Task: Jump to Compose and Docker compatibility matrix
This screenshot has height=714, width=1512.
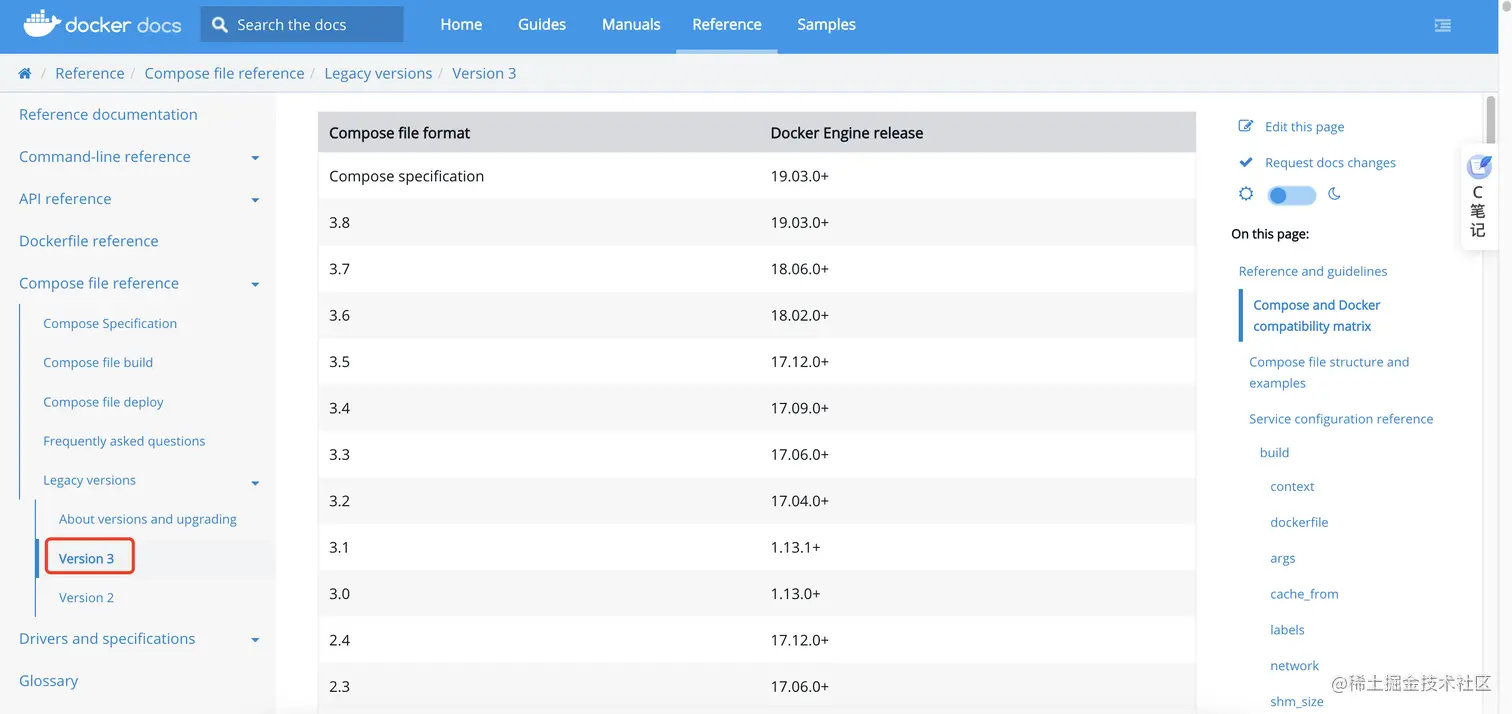Action: click(1316, 315)
